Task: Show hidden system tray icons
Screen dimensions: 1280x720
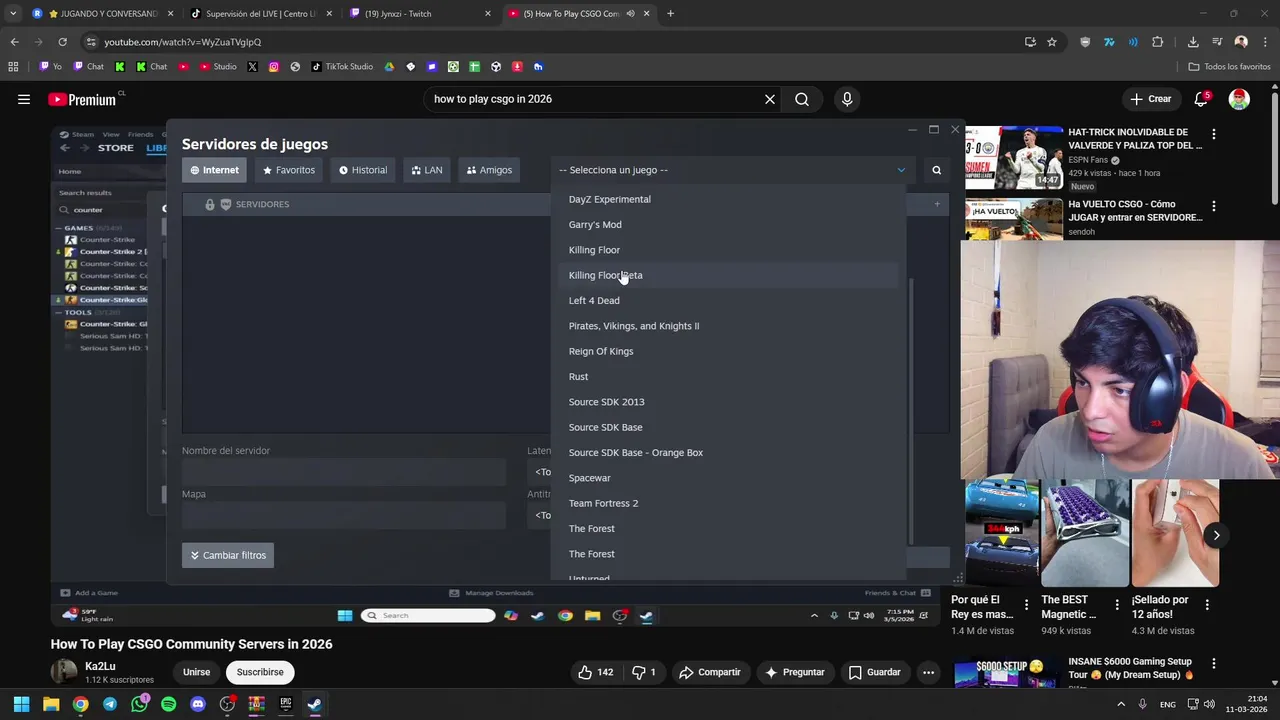Action: pyautogui.click(x=1121, y=704)
